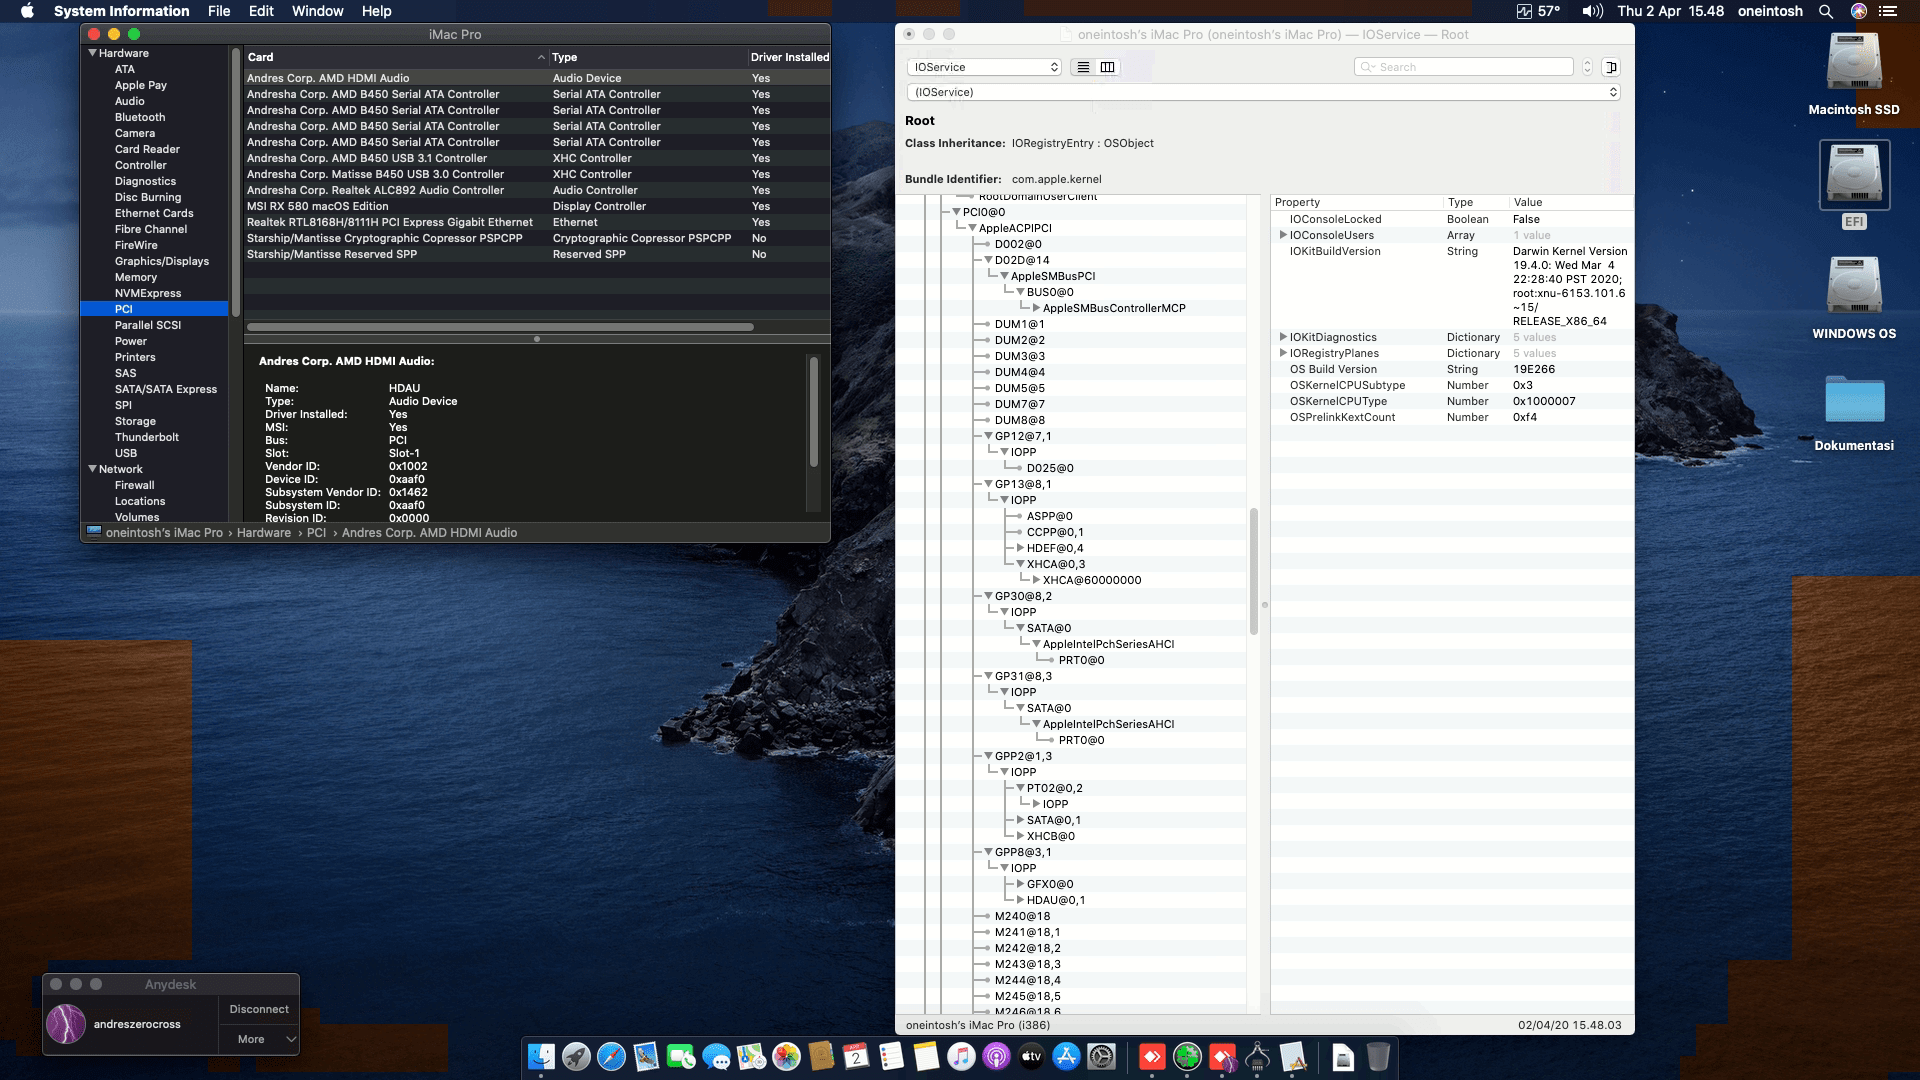Open the Edit menu
The height and width of the screenshot is (1080, 1920).
pyautogui.click(x=261, y=11)
